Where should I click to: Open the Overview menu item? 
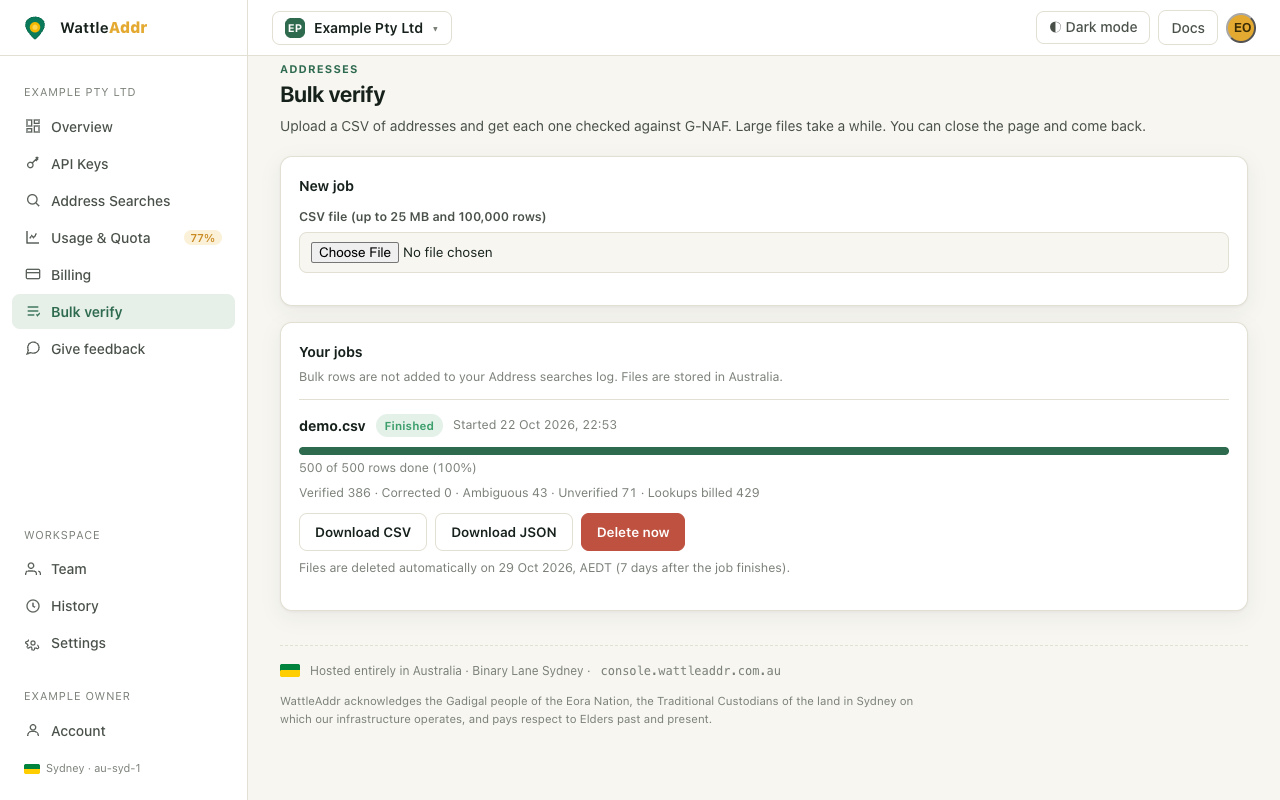click(x=123, y=126)
